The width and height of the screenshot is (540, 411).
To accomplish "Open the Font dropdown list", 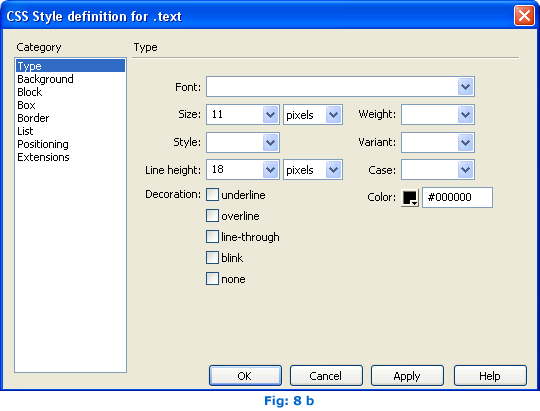I will coord(466,86).
